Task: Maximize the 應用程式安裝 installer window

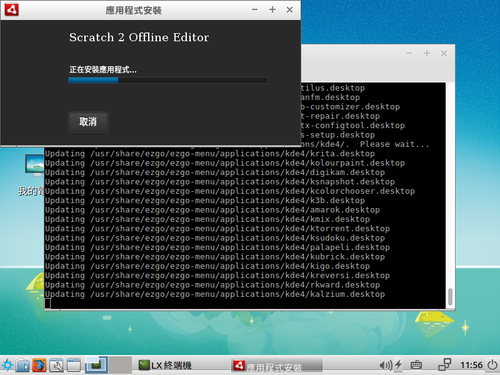Action: [272, 10]
